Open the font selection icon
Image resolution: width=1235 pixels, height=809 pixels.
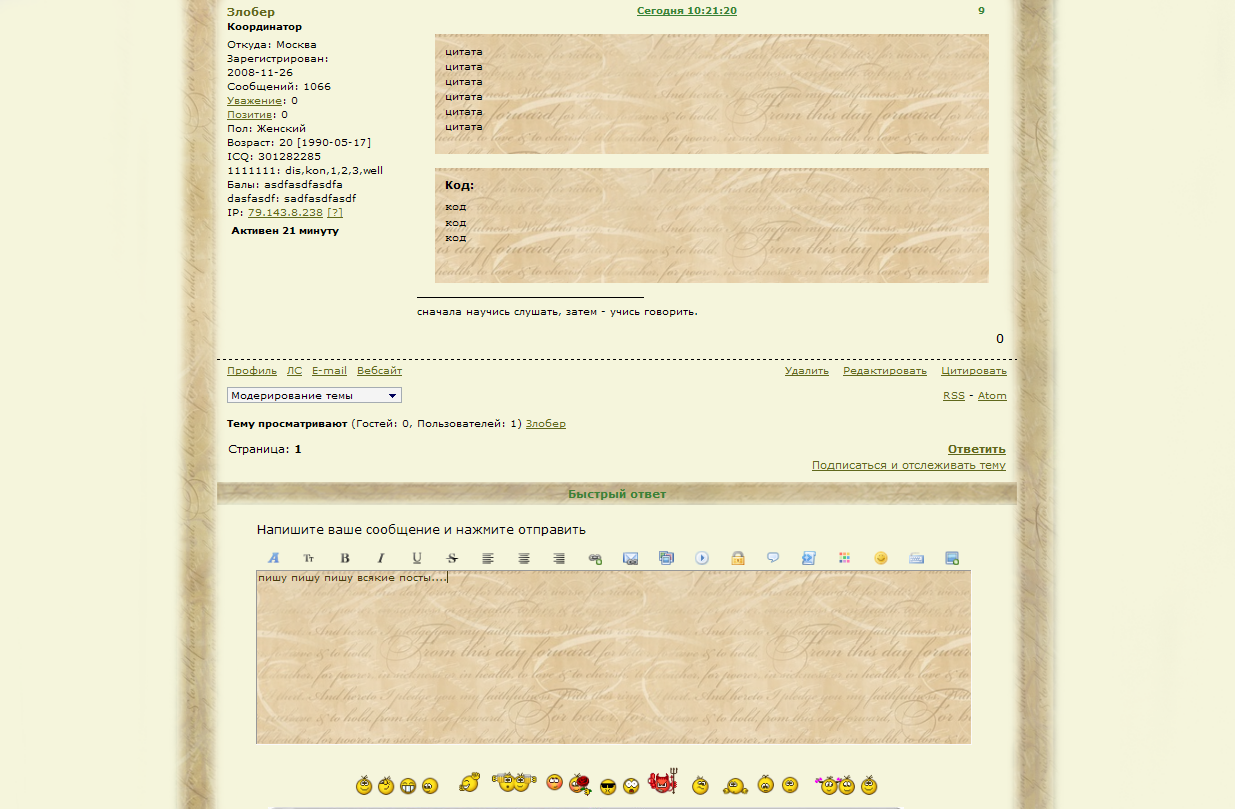pyautogui.click(x=274, y=558)
